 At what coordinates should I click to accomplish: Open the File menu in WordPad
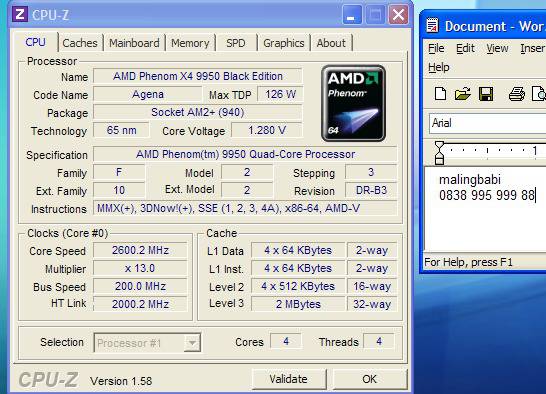pos(436,48)
